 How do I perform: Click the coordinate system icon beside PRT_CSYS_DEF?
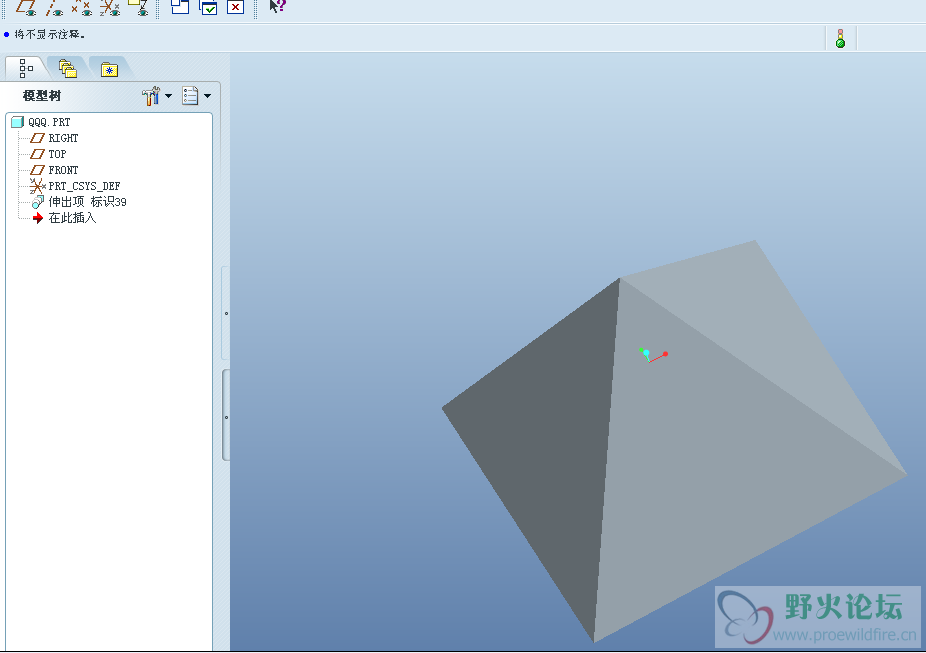pyautogui.click(x=37, y=186)
